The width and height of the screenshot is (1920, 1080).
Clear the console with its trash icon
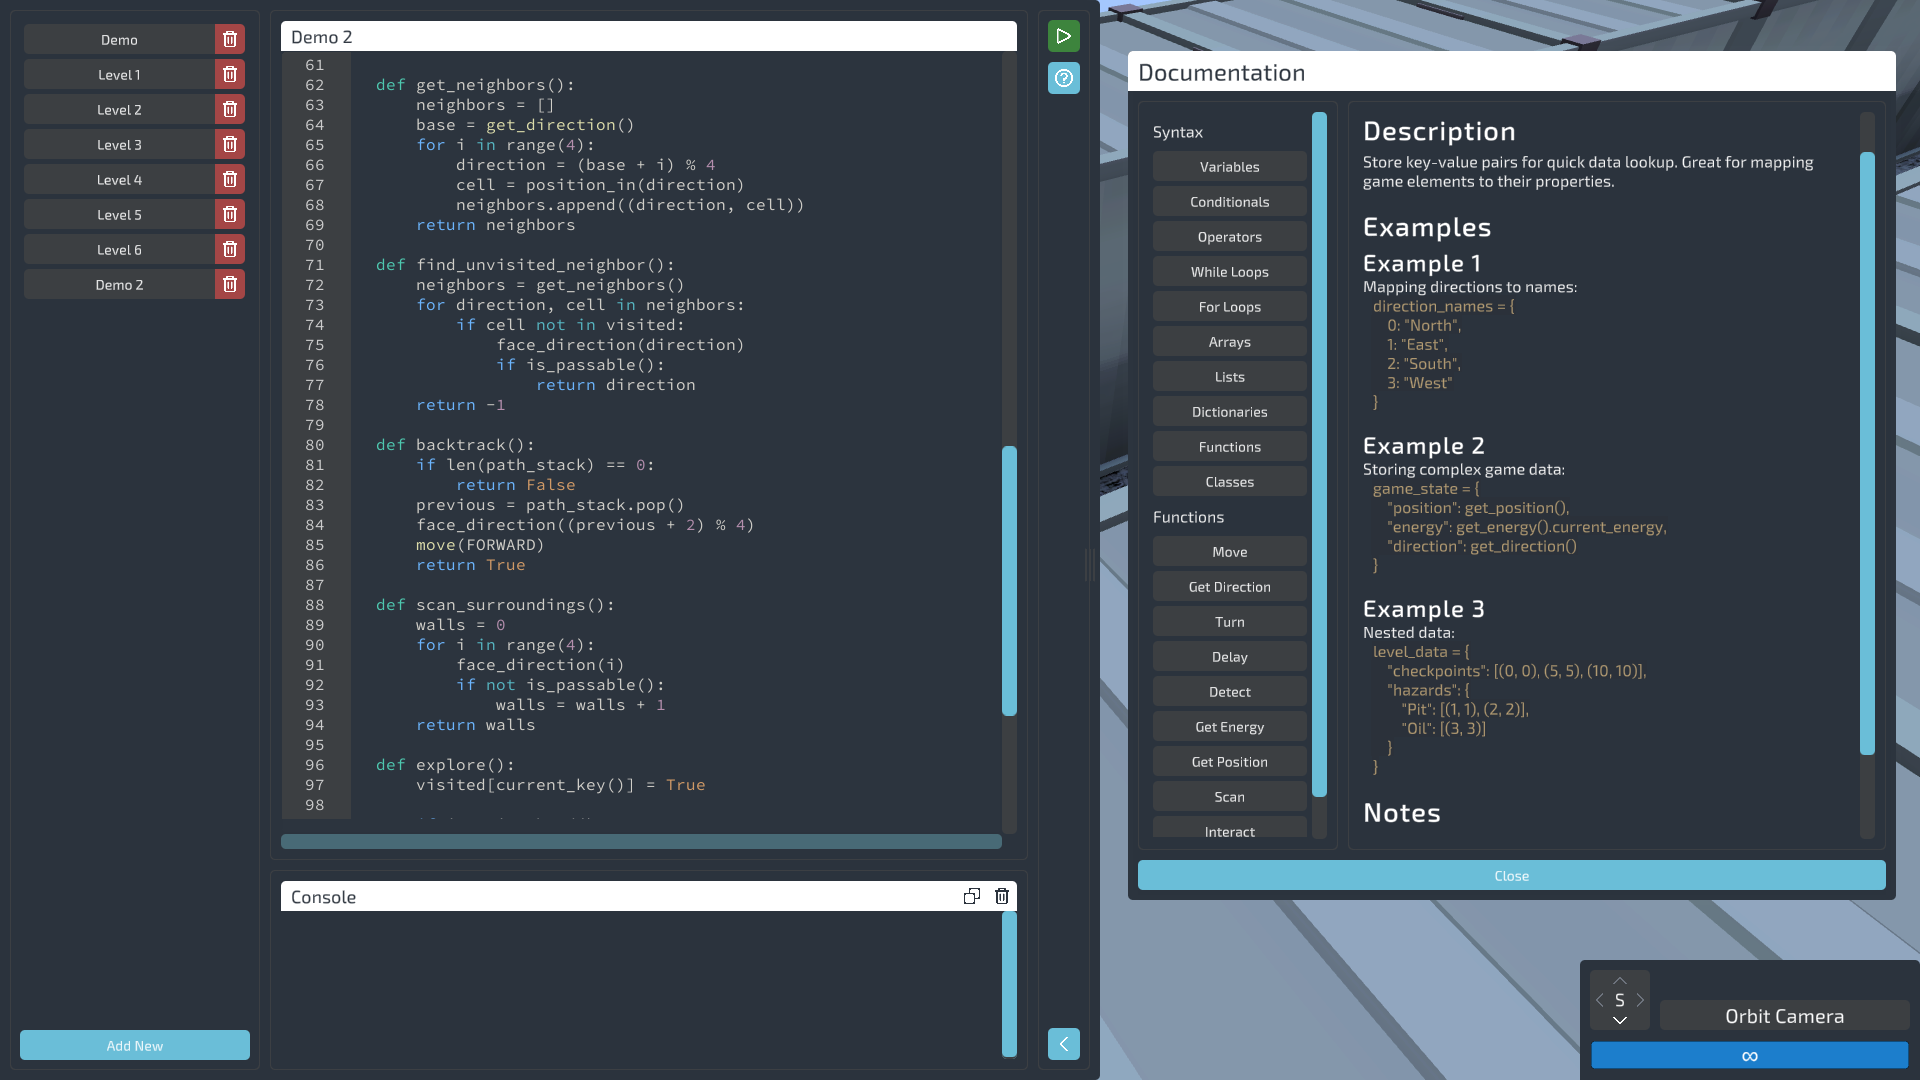pyautogui.click(x=1001, y=896)
